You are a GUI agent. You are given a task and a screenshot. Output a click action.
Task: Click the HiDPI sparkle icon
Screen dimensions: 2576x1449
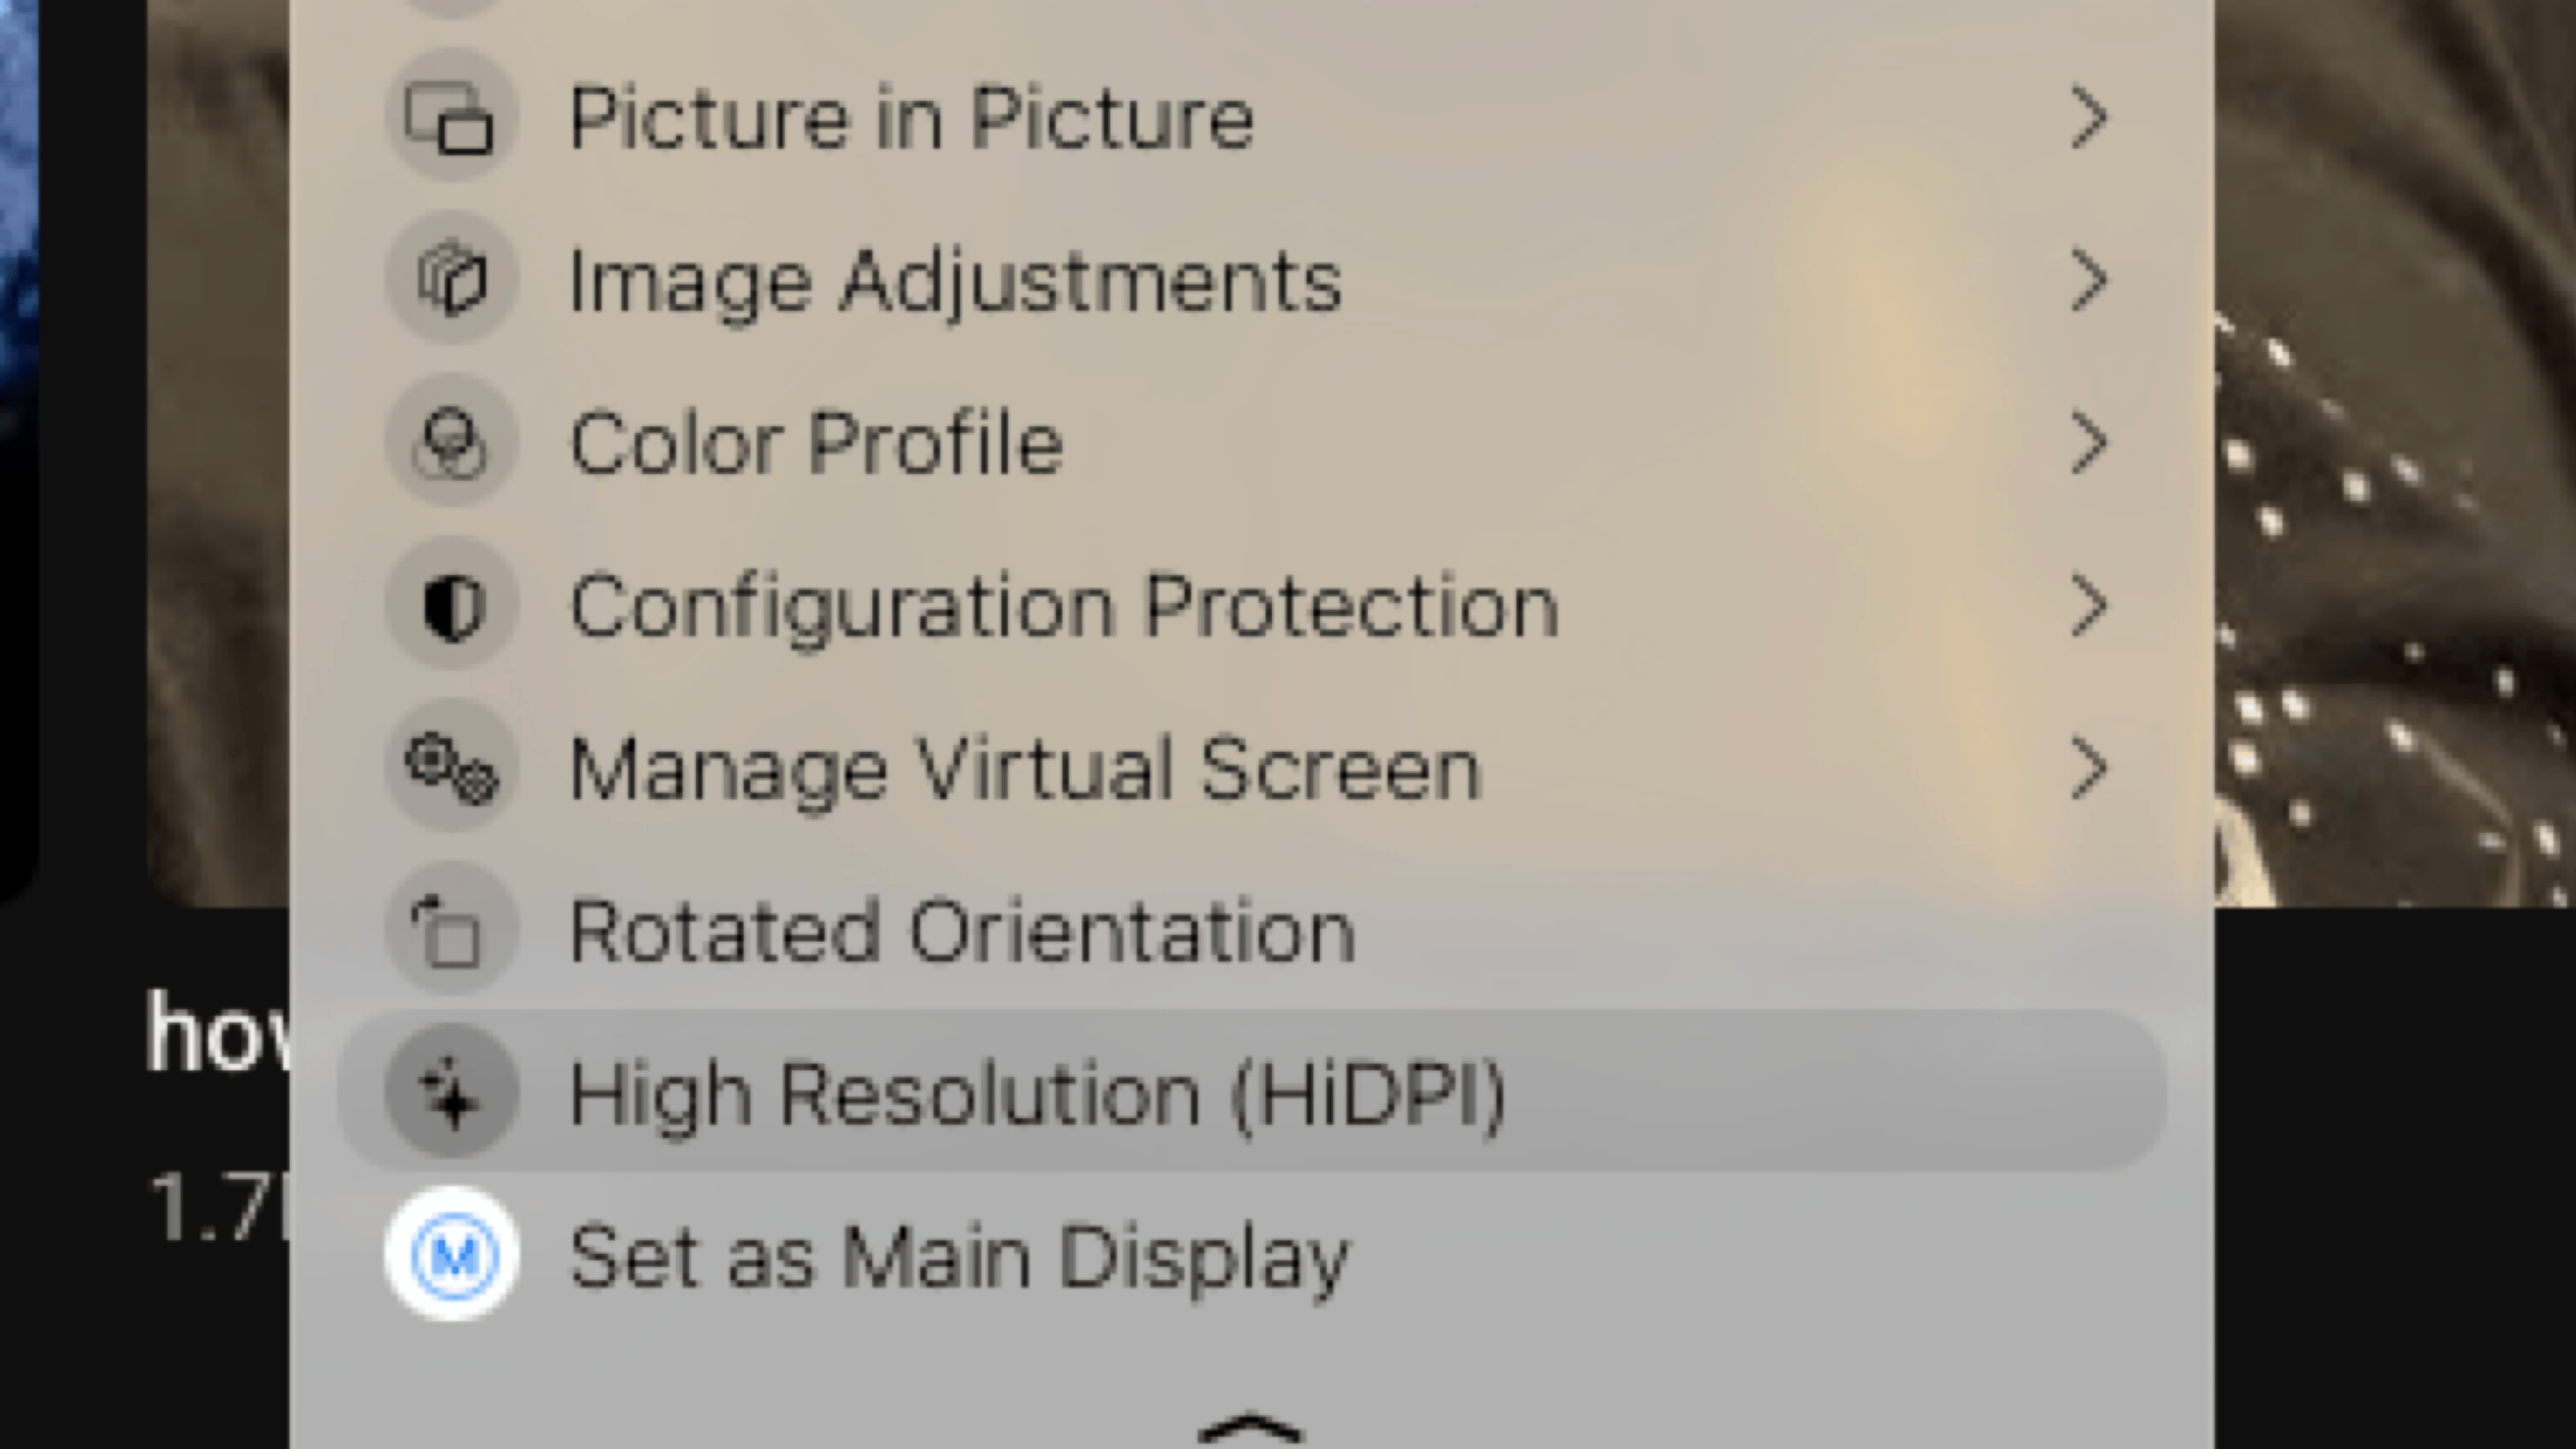pyautogui.click(x=451, y=1093)
